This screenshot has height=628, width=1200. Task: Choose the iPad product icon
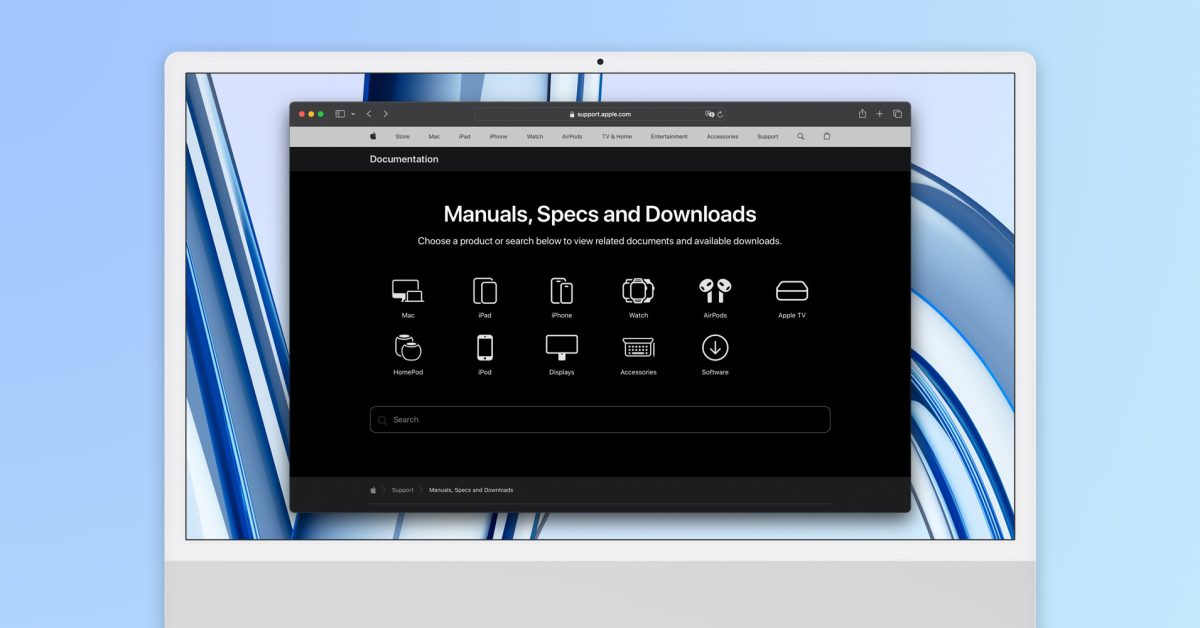485,291
